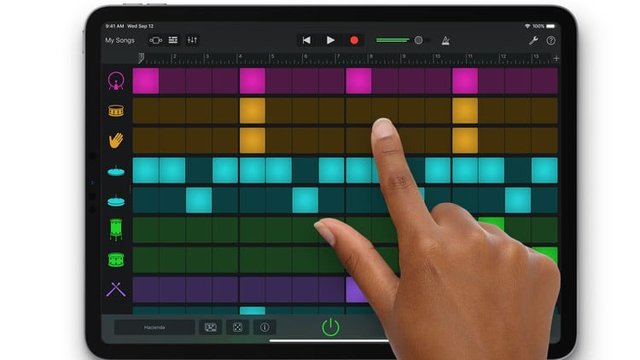Viewport: 640px width, 360px height.
Task: Toggle the metronome icon
Action: click(445, 40)
